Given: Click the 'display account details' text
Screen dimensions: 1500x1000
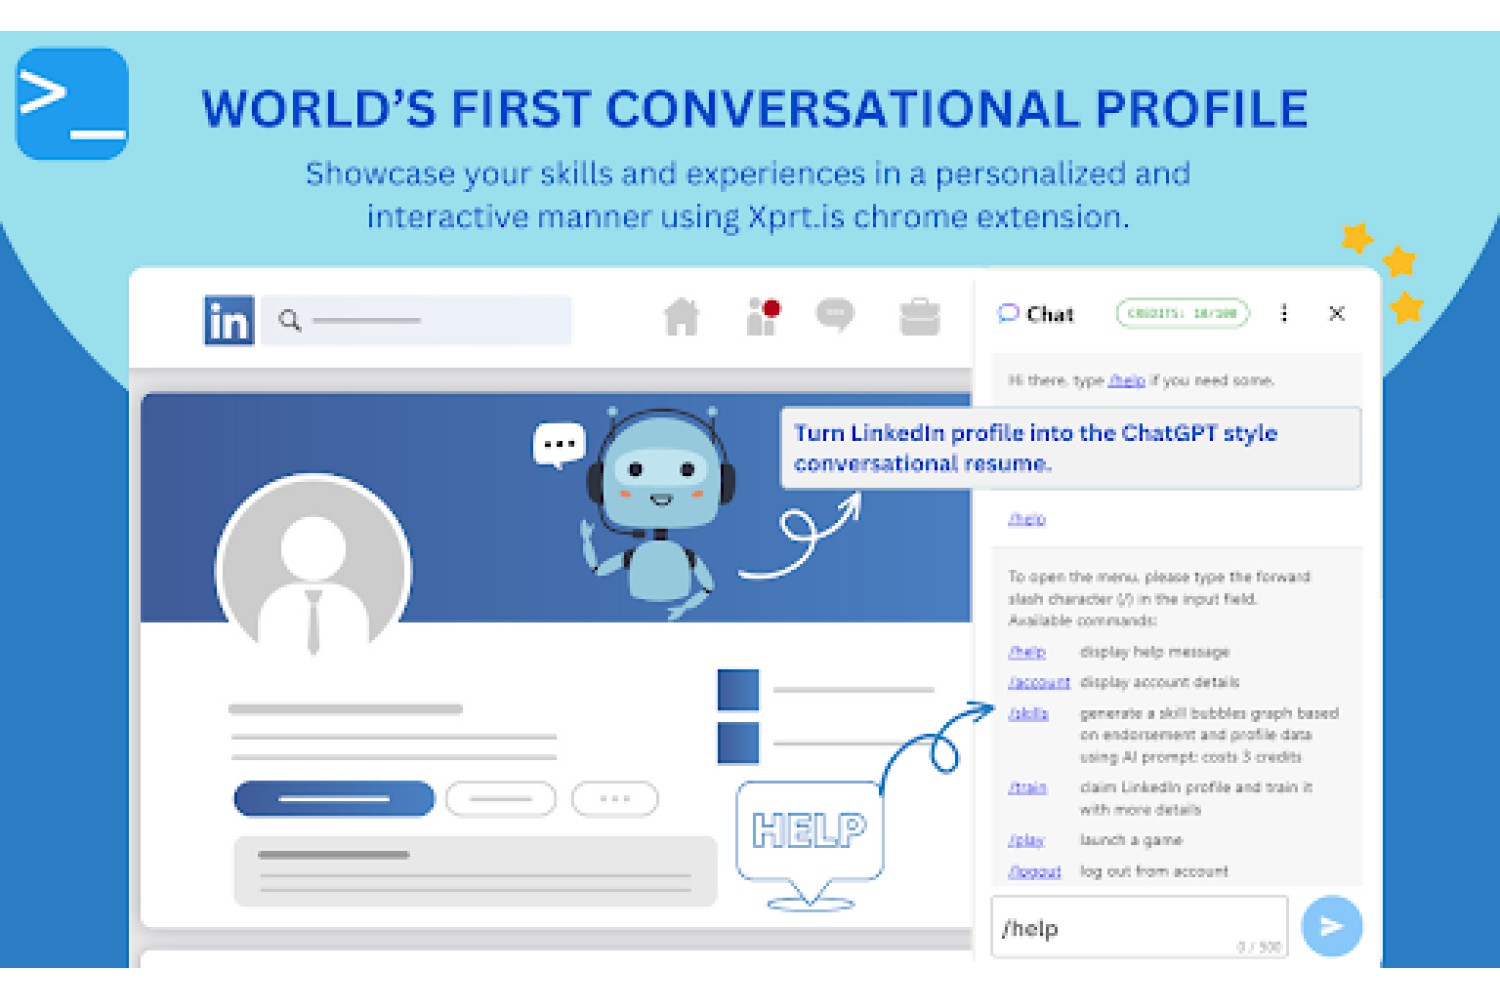Looking at the screenshot, I should (x=1160, y=682).
